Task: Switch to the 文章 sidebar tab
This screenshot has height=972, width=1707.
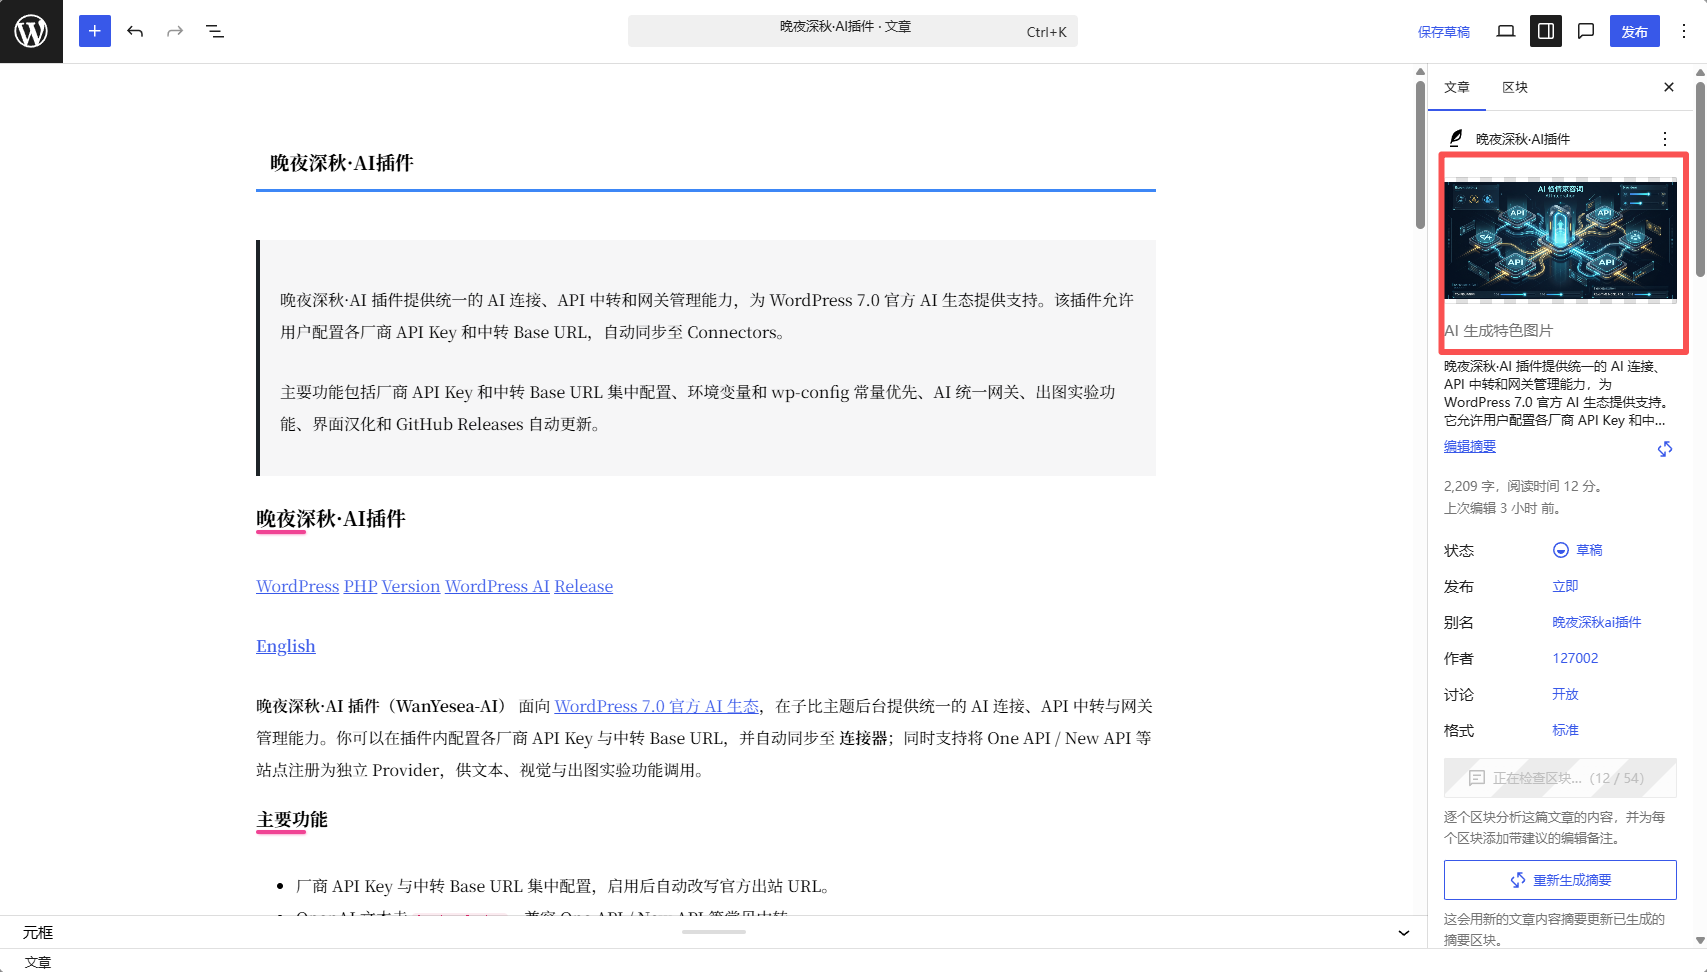Action: pyautogui.click(x=1457, y=87)
